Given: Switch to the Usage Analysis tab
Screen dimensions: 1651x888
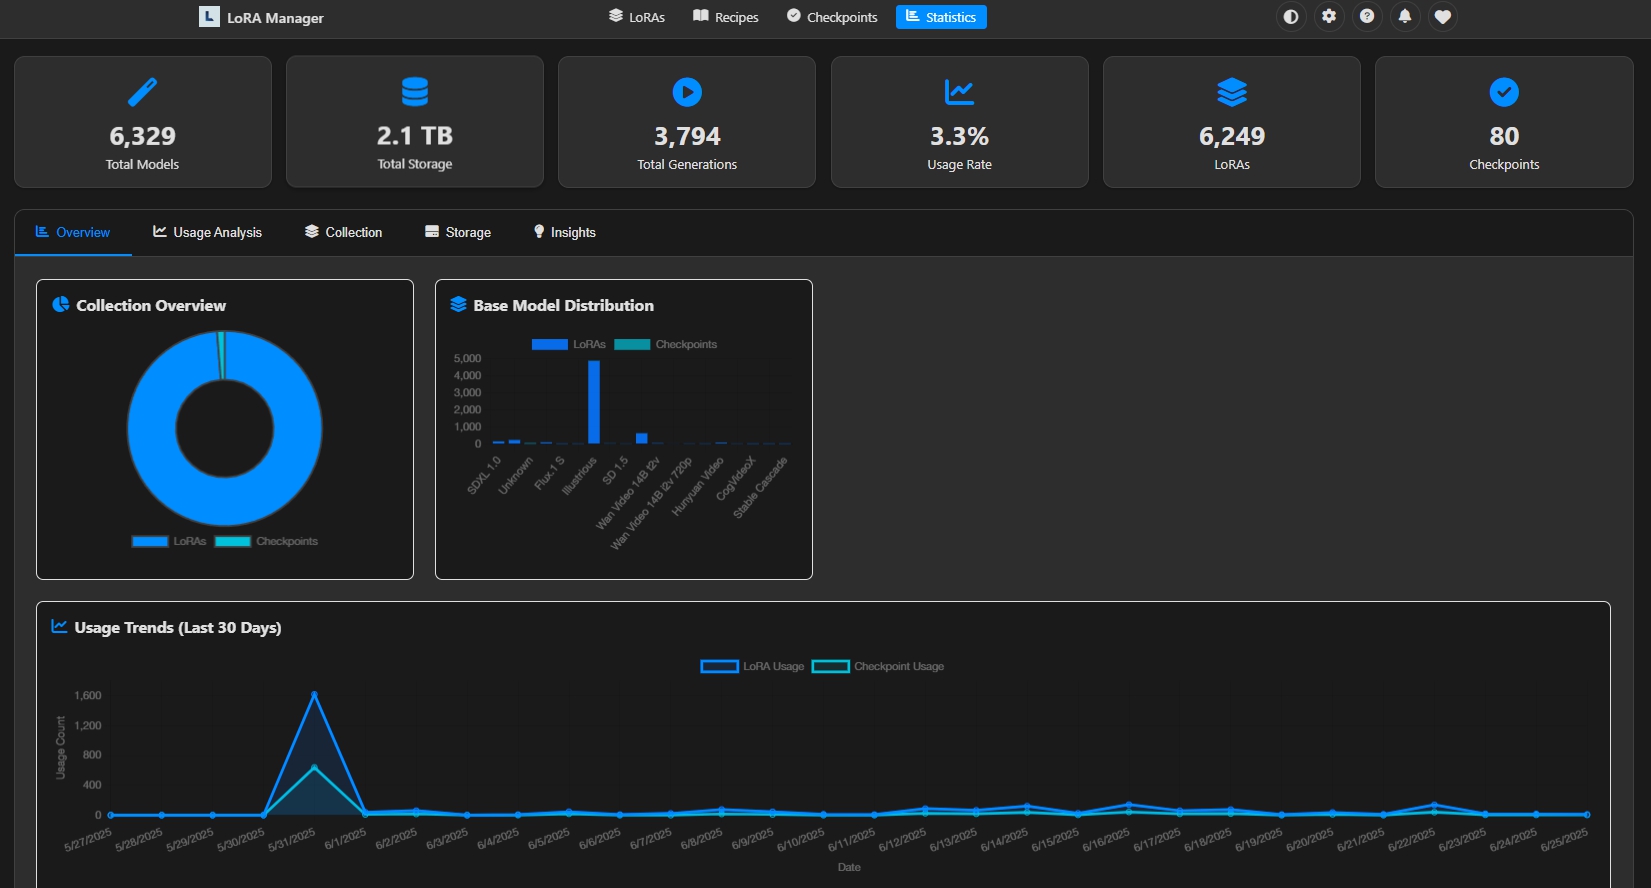Looking at the screenshot, I should [x=207, y=232].
